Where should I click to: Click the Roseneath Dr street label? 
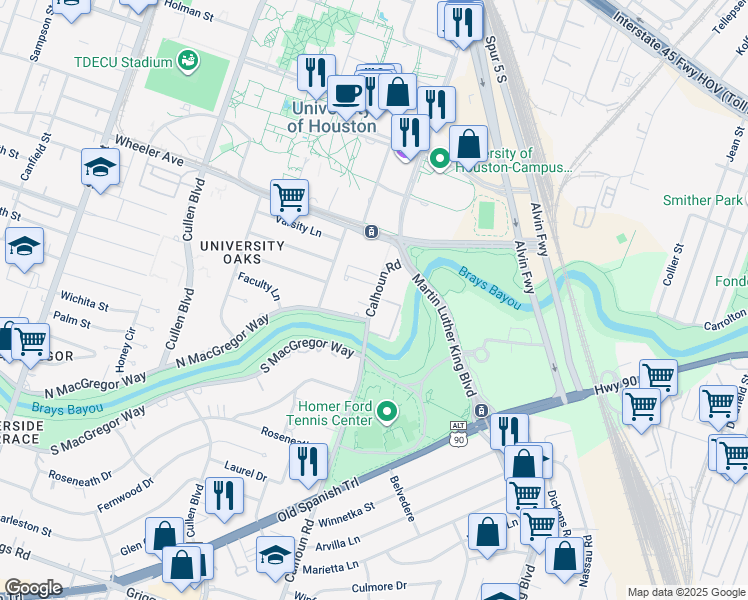point(80,478)
